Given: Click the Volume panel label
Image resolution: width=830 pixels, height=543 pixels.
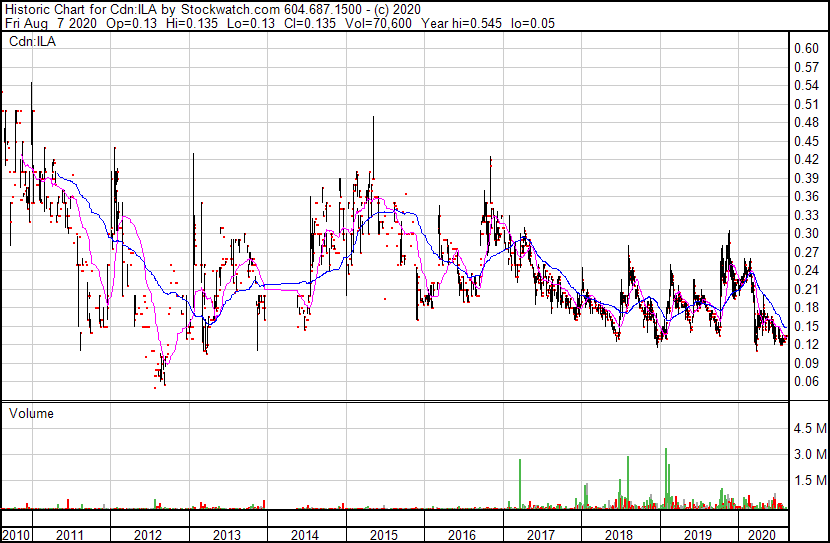Looking at the screenshot, I should point(31,413).
